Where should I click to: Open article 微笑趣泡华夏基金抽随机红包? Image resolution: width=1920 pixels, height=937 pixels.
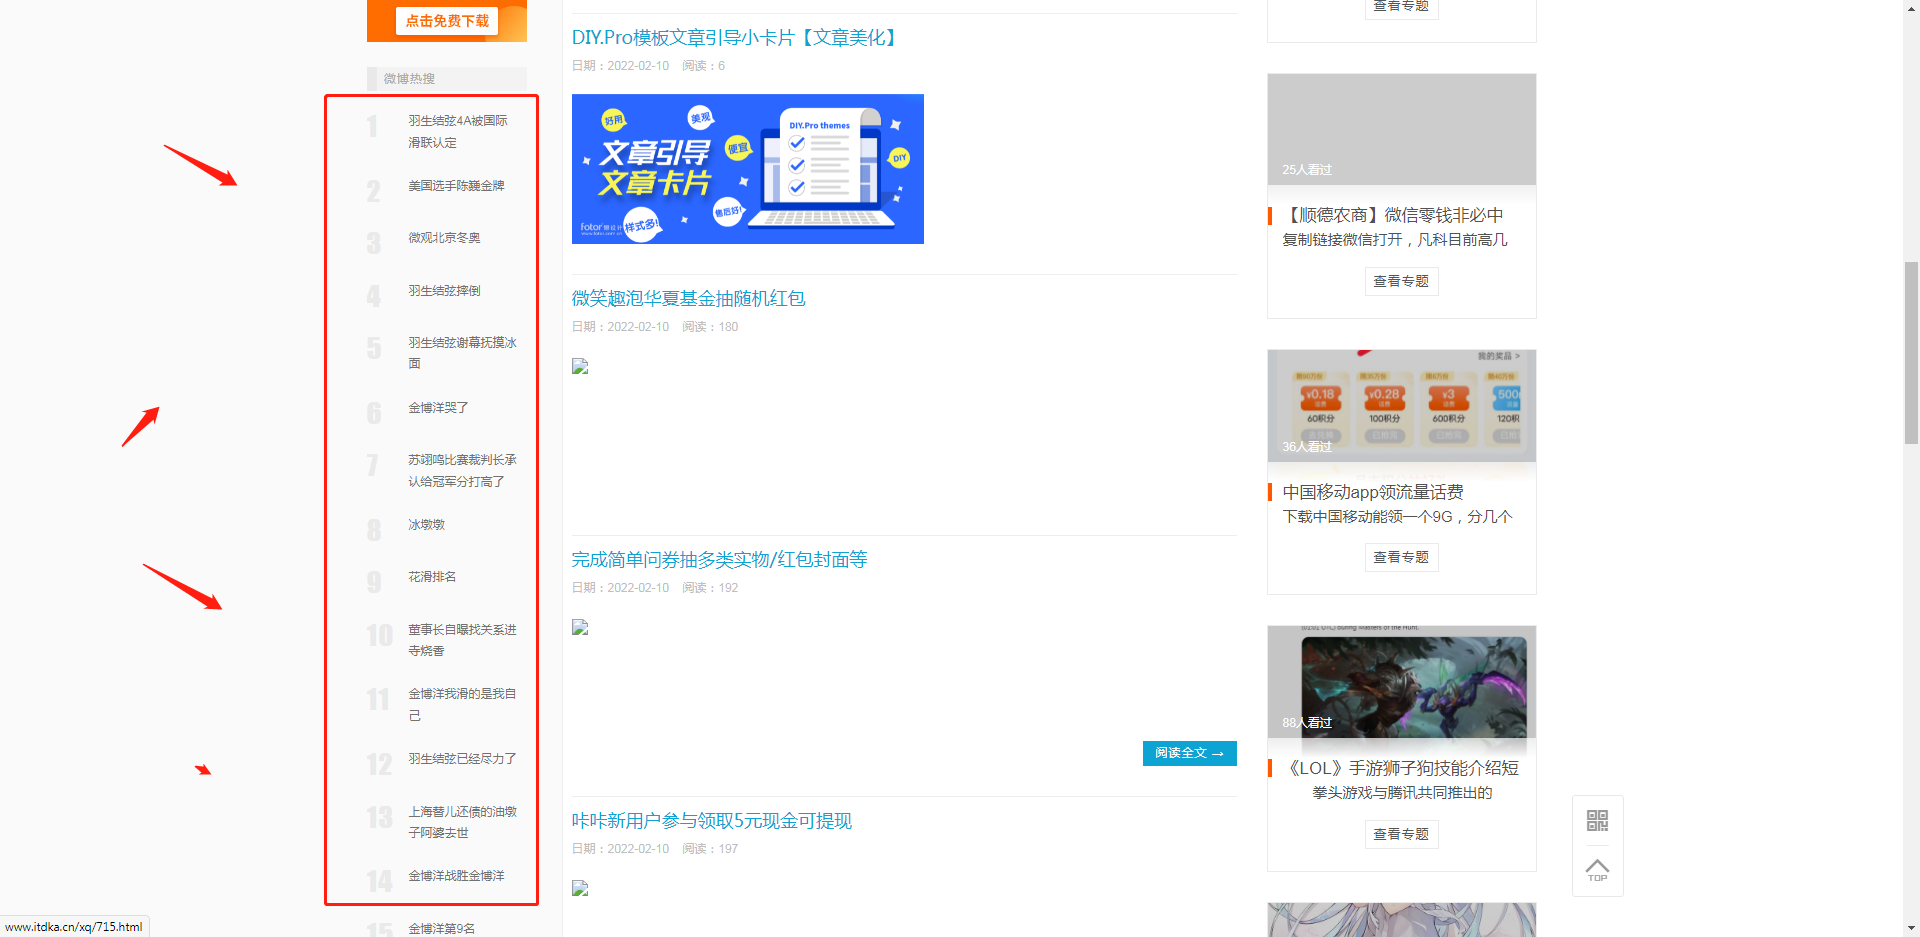point(688,299)
